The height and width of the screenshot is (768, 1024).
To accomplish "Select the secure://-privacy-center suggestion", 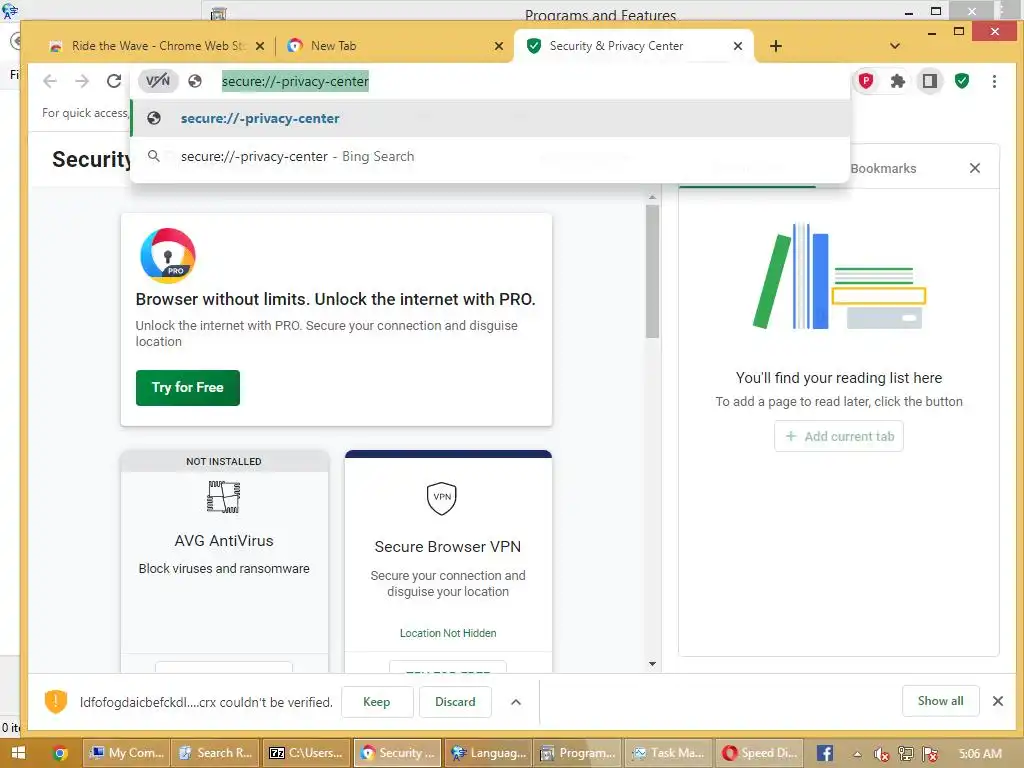I will tap(490, 118).
